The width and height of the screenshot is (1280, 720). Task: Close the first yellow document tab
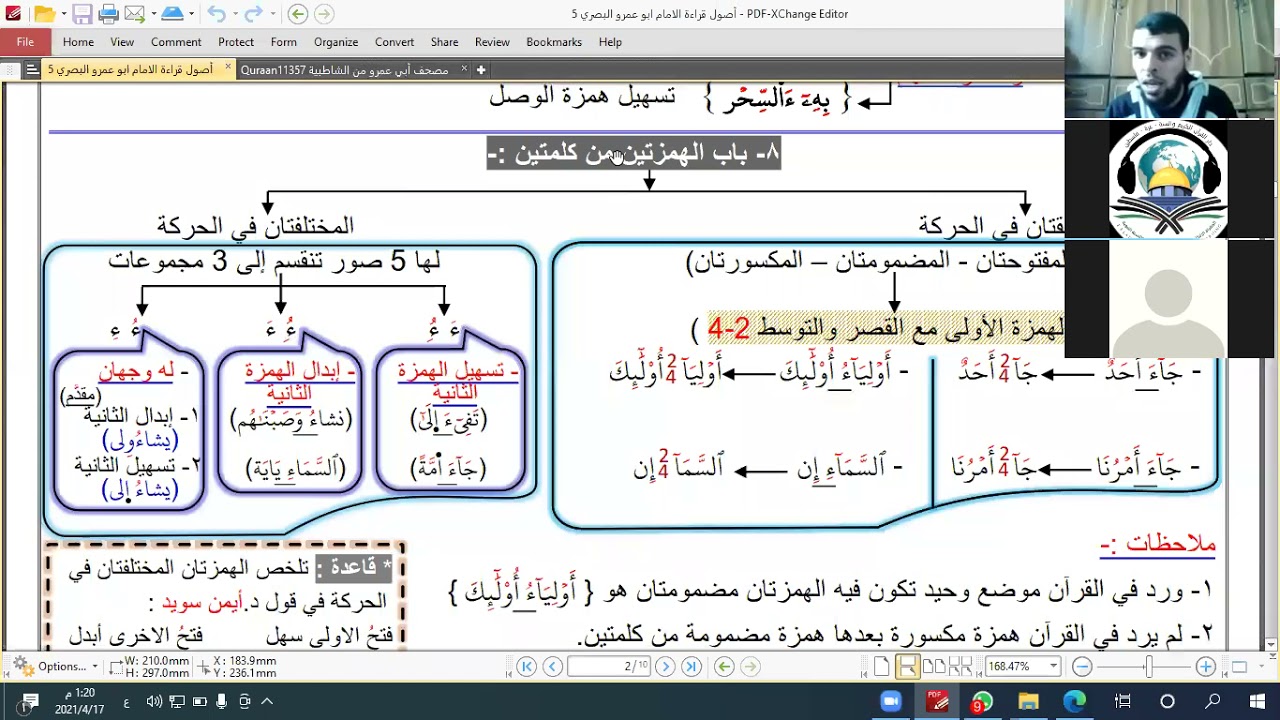pos(228,68)
